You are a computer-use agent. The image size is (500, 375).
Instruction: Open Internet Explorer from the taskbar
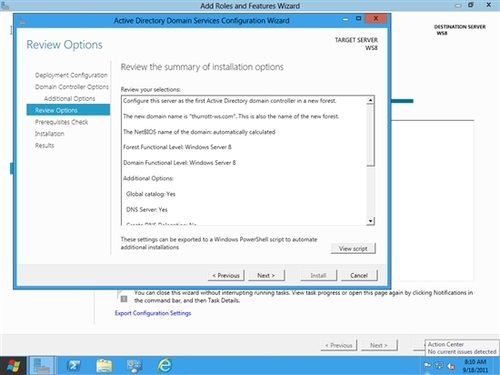(x=164, y=365)
